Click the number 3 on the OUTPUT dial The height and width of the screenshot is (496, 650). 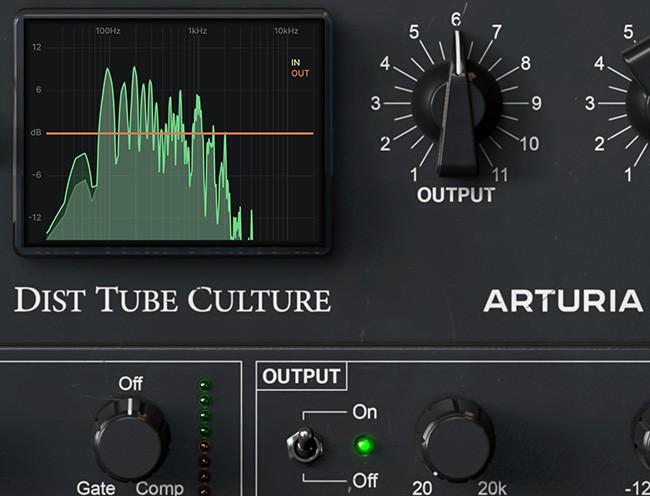(376, 103)
